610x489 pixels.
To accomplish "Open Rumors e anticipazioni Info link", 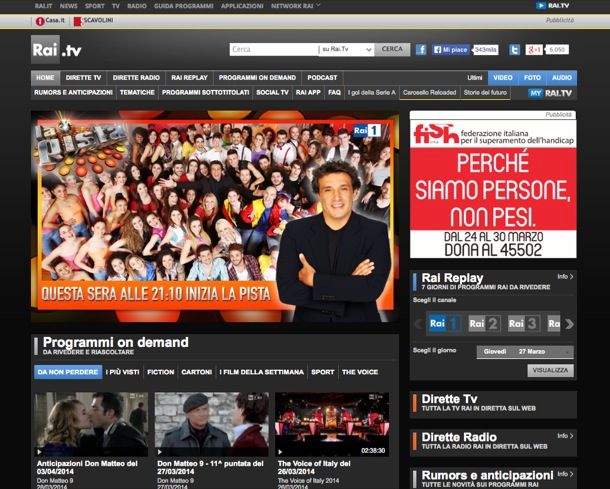I will 565,474.
